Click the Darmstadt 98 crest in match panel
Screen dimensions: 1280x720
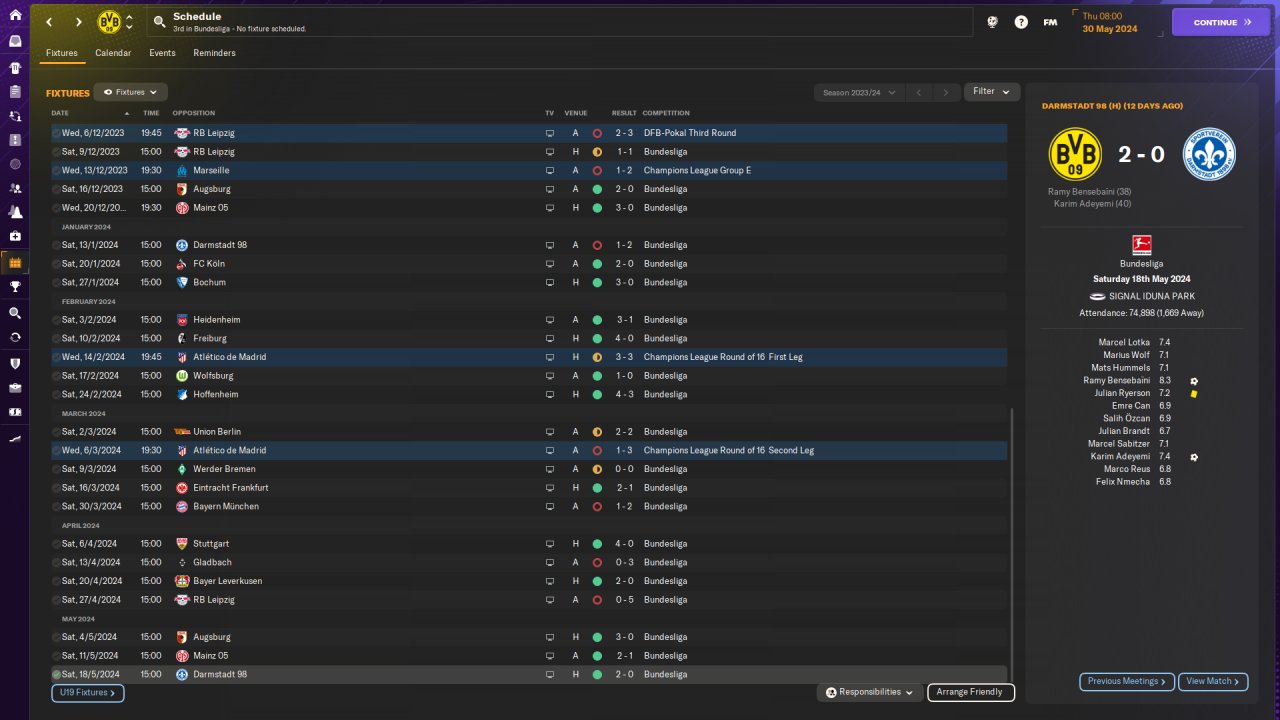point(1209,154)
